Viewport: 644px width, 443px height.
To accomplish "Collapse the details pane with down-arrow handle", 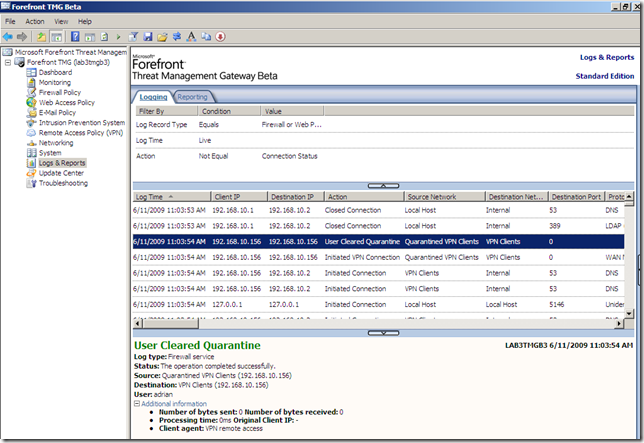I will click(x=383, y=333).
